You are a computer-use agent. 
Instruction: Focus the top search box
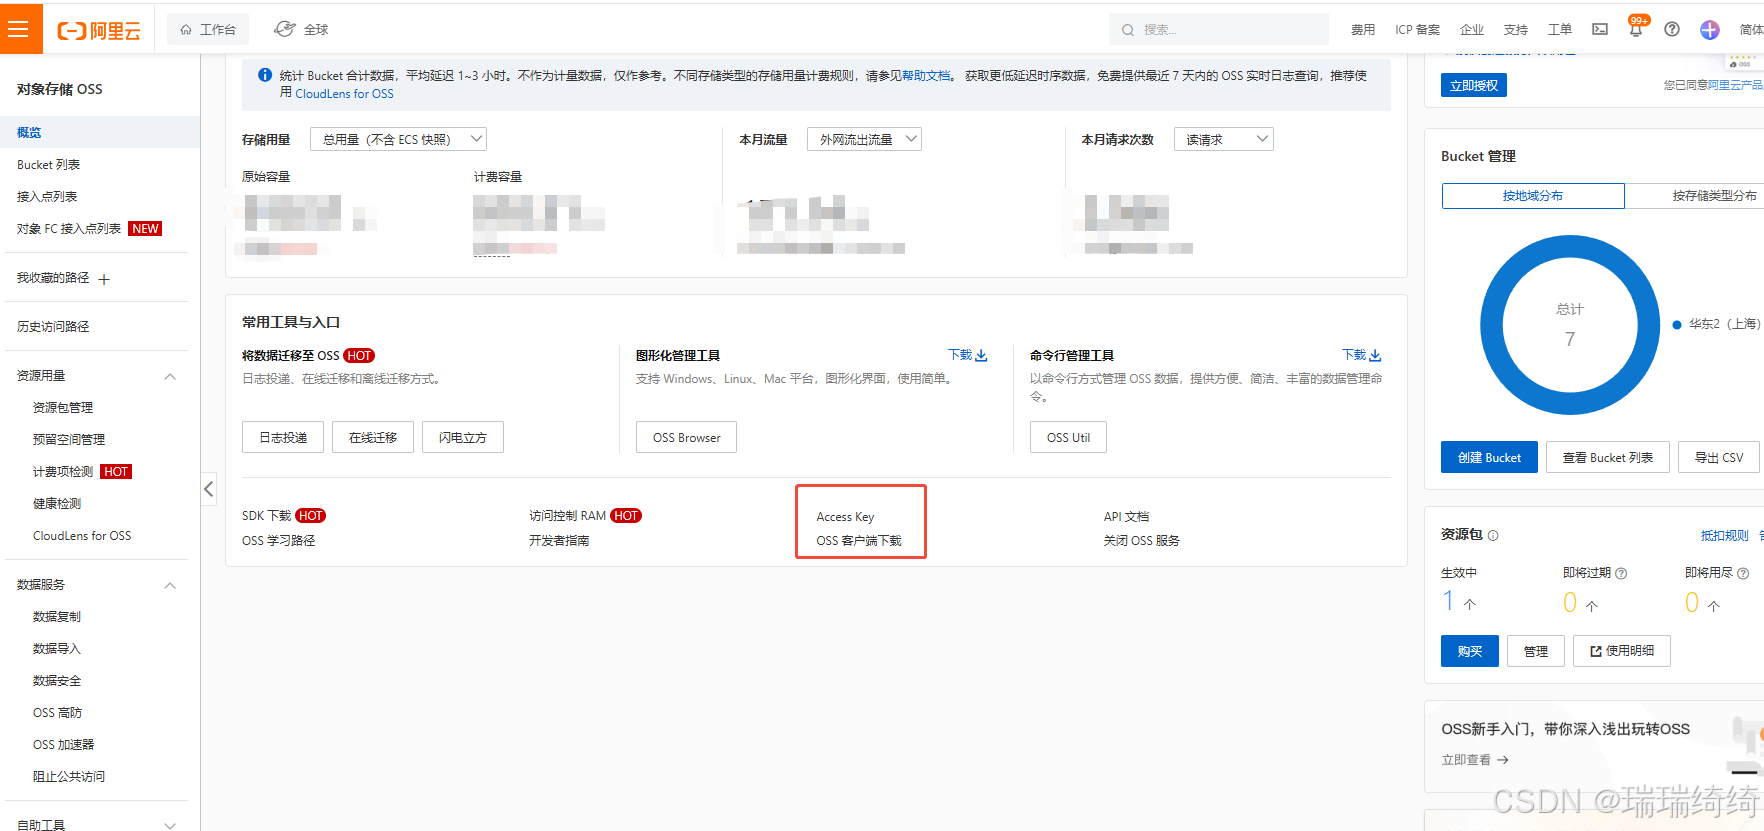tap(1218, 30)
